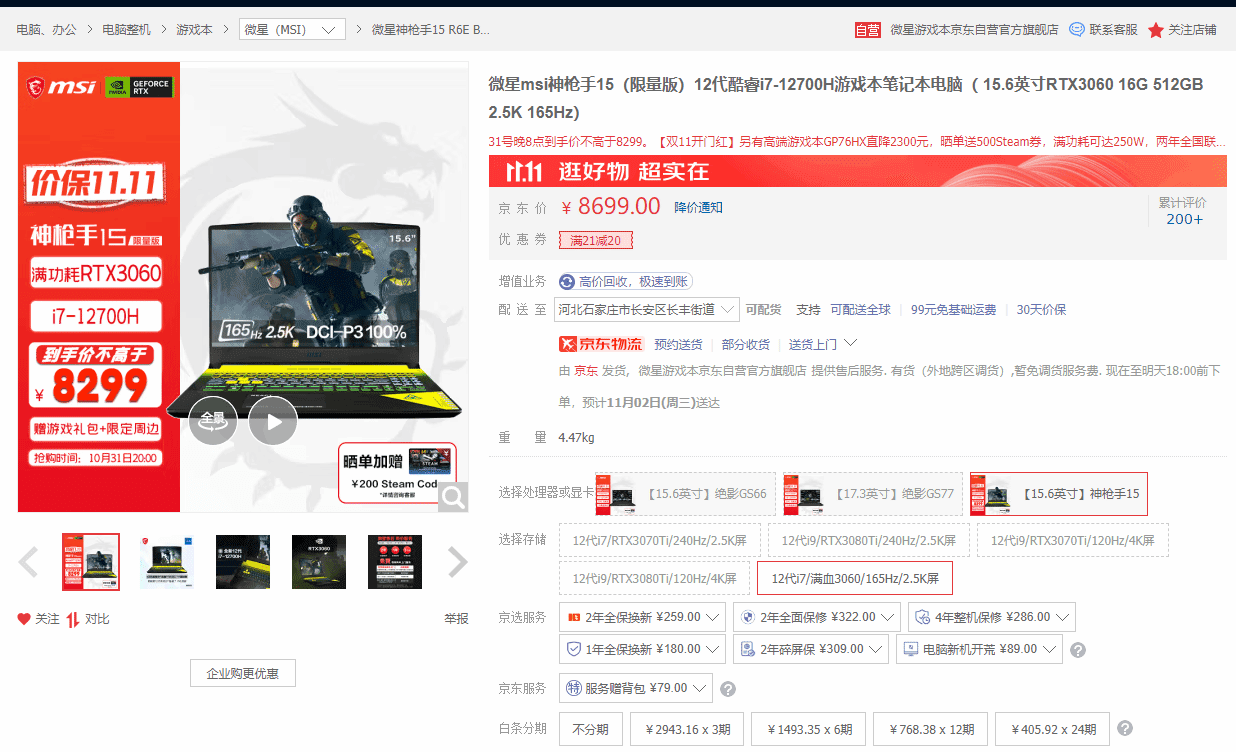
Task: Click the heart 关注 icon
Action: pyautogui.click(x=24, y=619)
